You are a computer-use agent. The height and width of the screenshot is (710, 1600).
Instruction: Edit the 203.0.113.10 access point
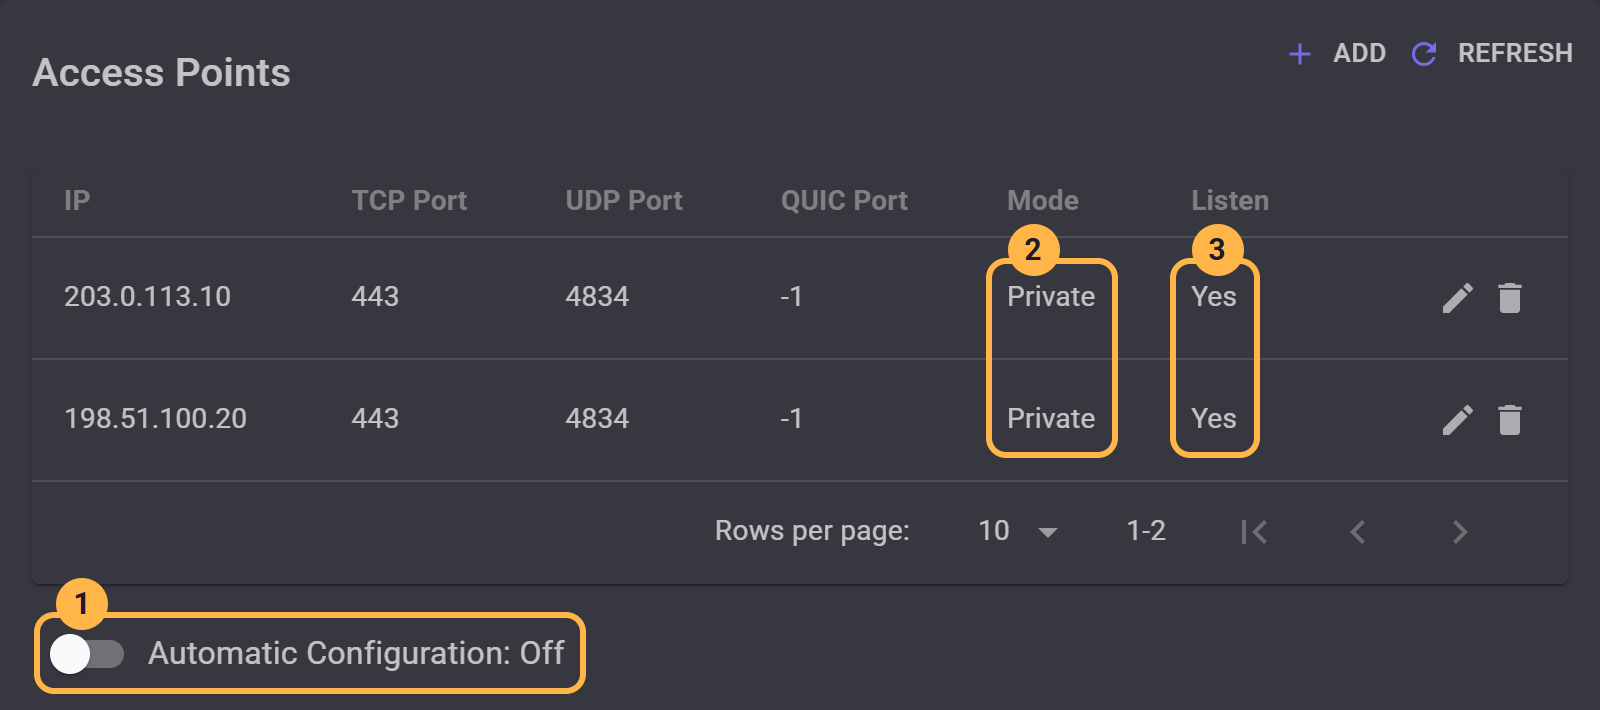click(1458, 298)
